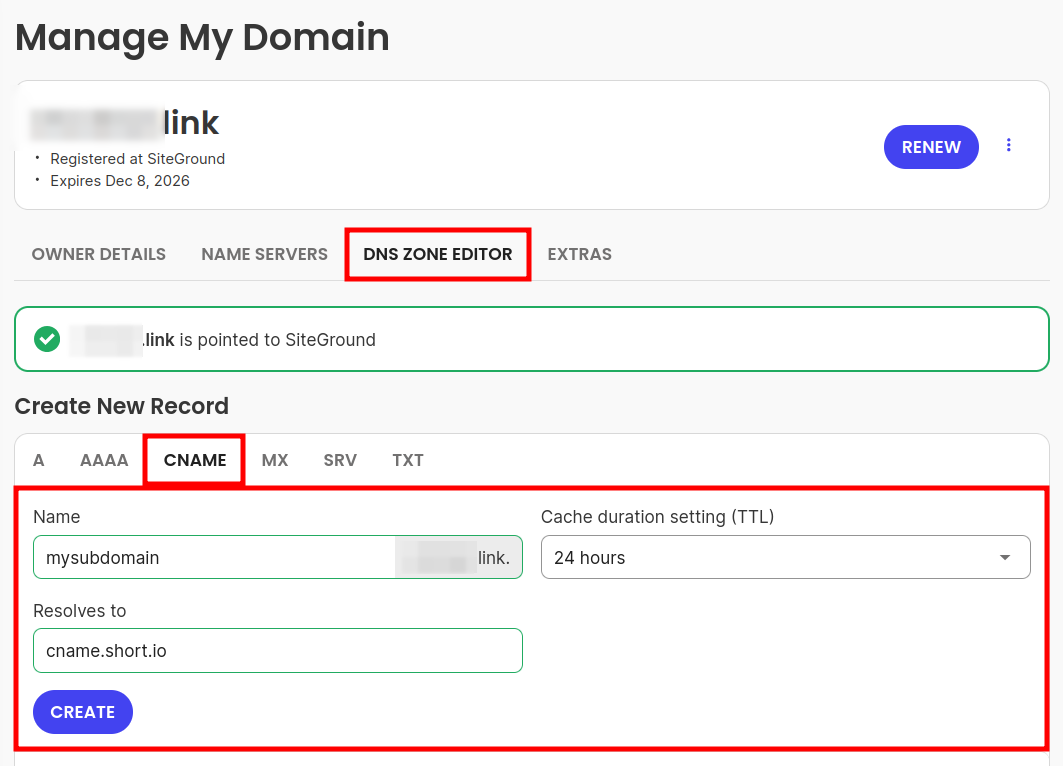Switch to the MX record tab

tap(275, 460)
